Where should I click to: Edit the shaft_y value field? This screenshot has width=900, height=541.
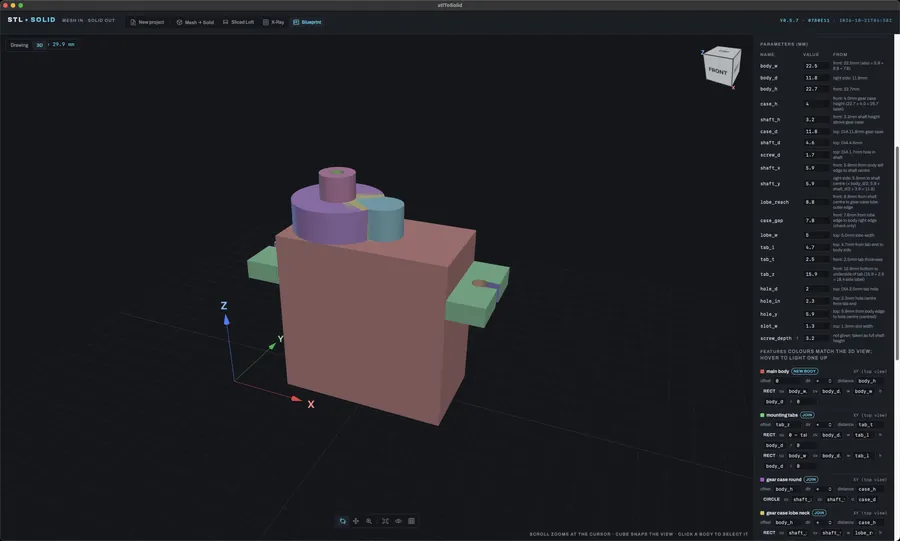(815, 184)
